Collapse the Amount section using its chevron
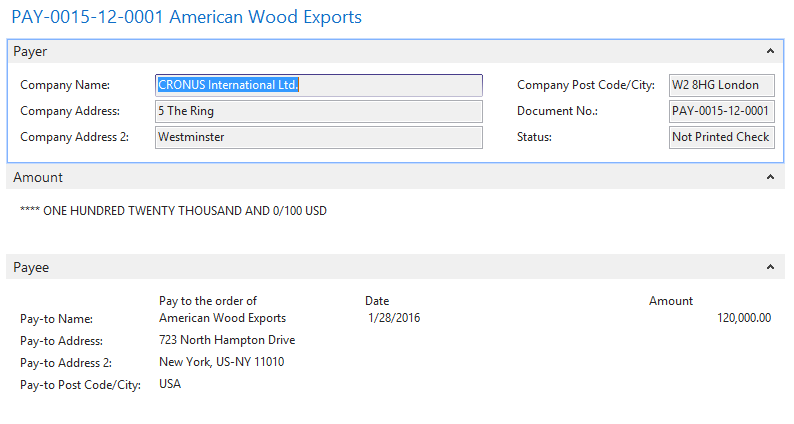Viewport: 794px width, 424px height. point(770,177)
